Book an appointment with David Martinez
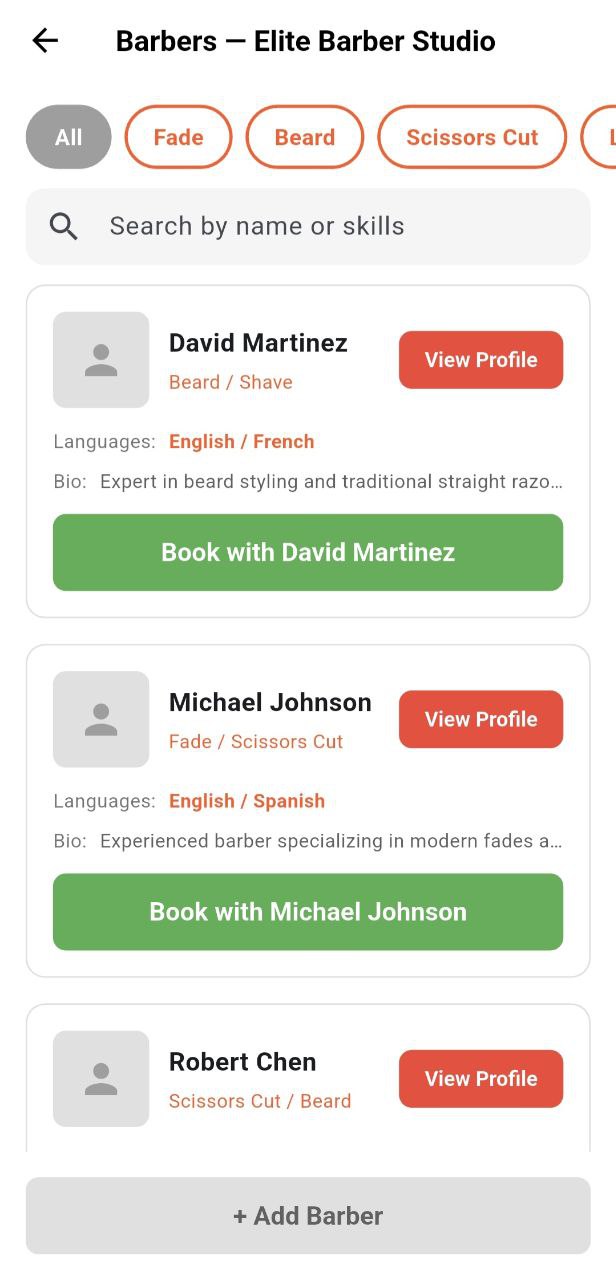This screenshot has width=616, height=1280. pyautogui.click(x=307, y=552)
